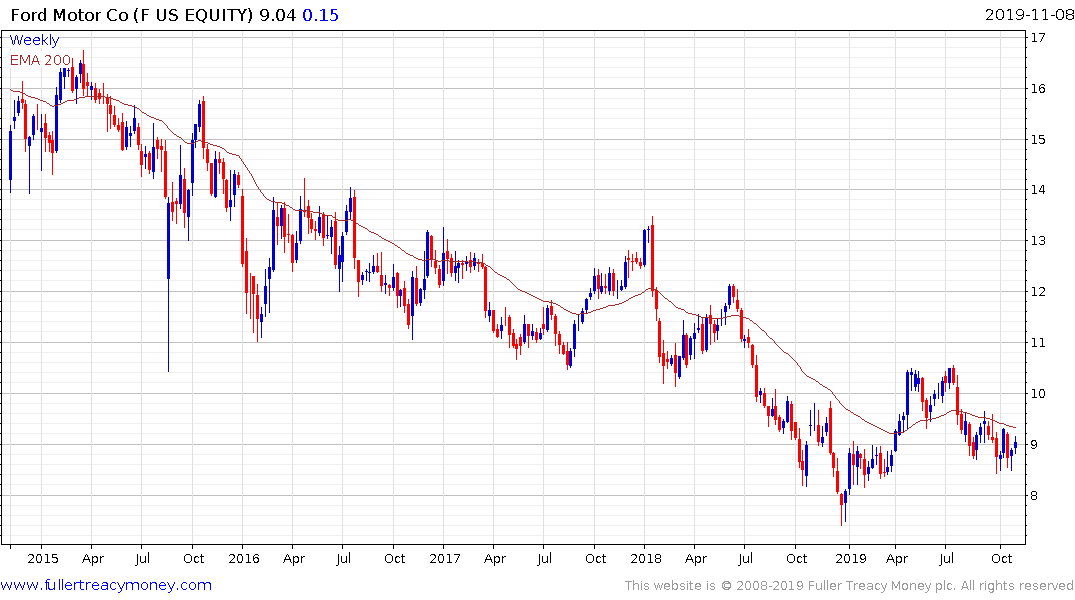Click the Weekly interval label
The image size is (1075, 600).
coord(34,40)
